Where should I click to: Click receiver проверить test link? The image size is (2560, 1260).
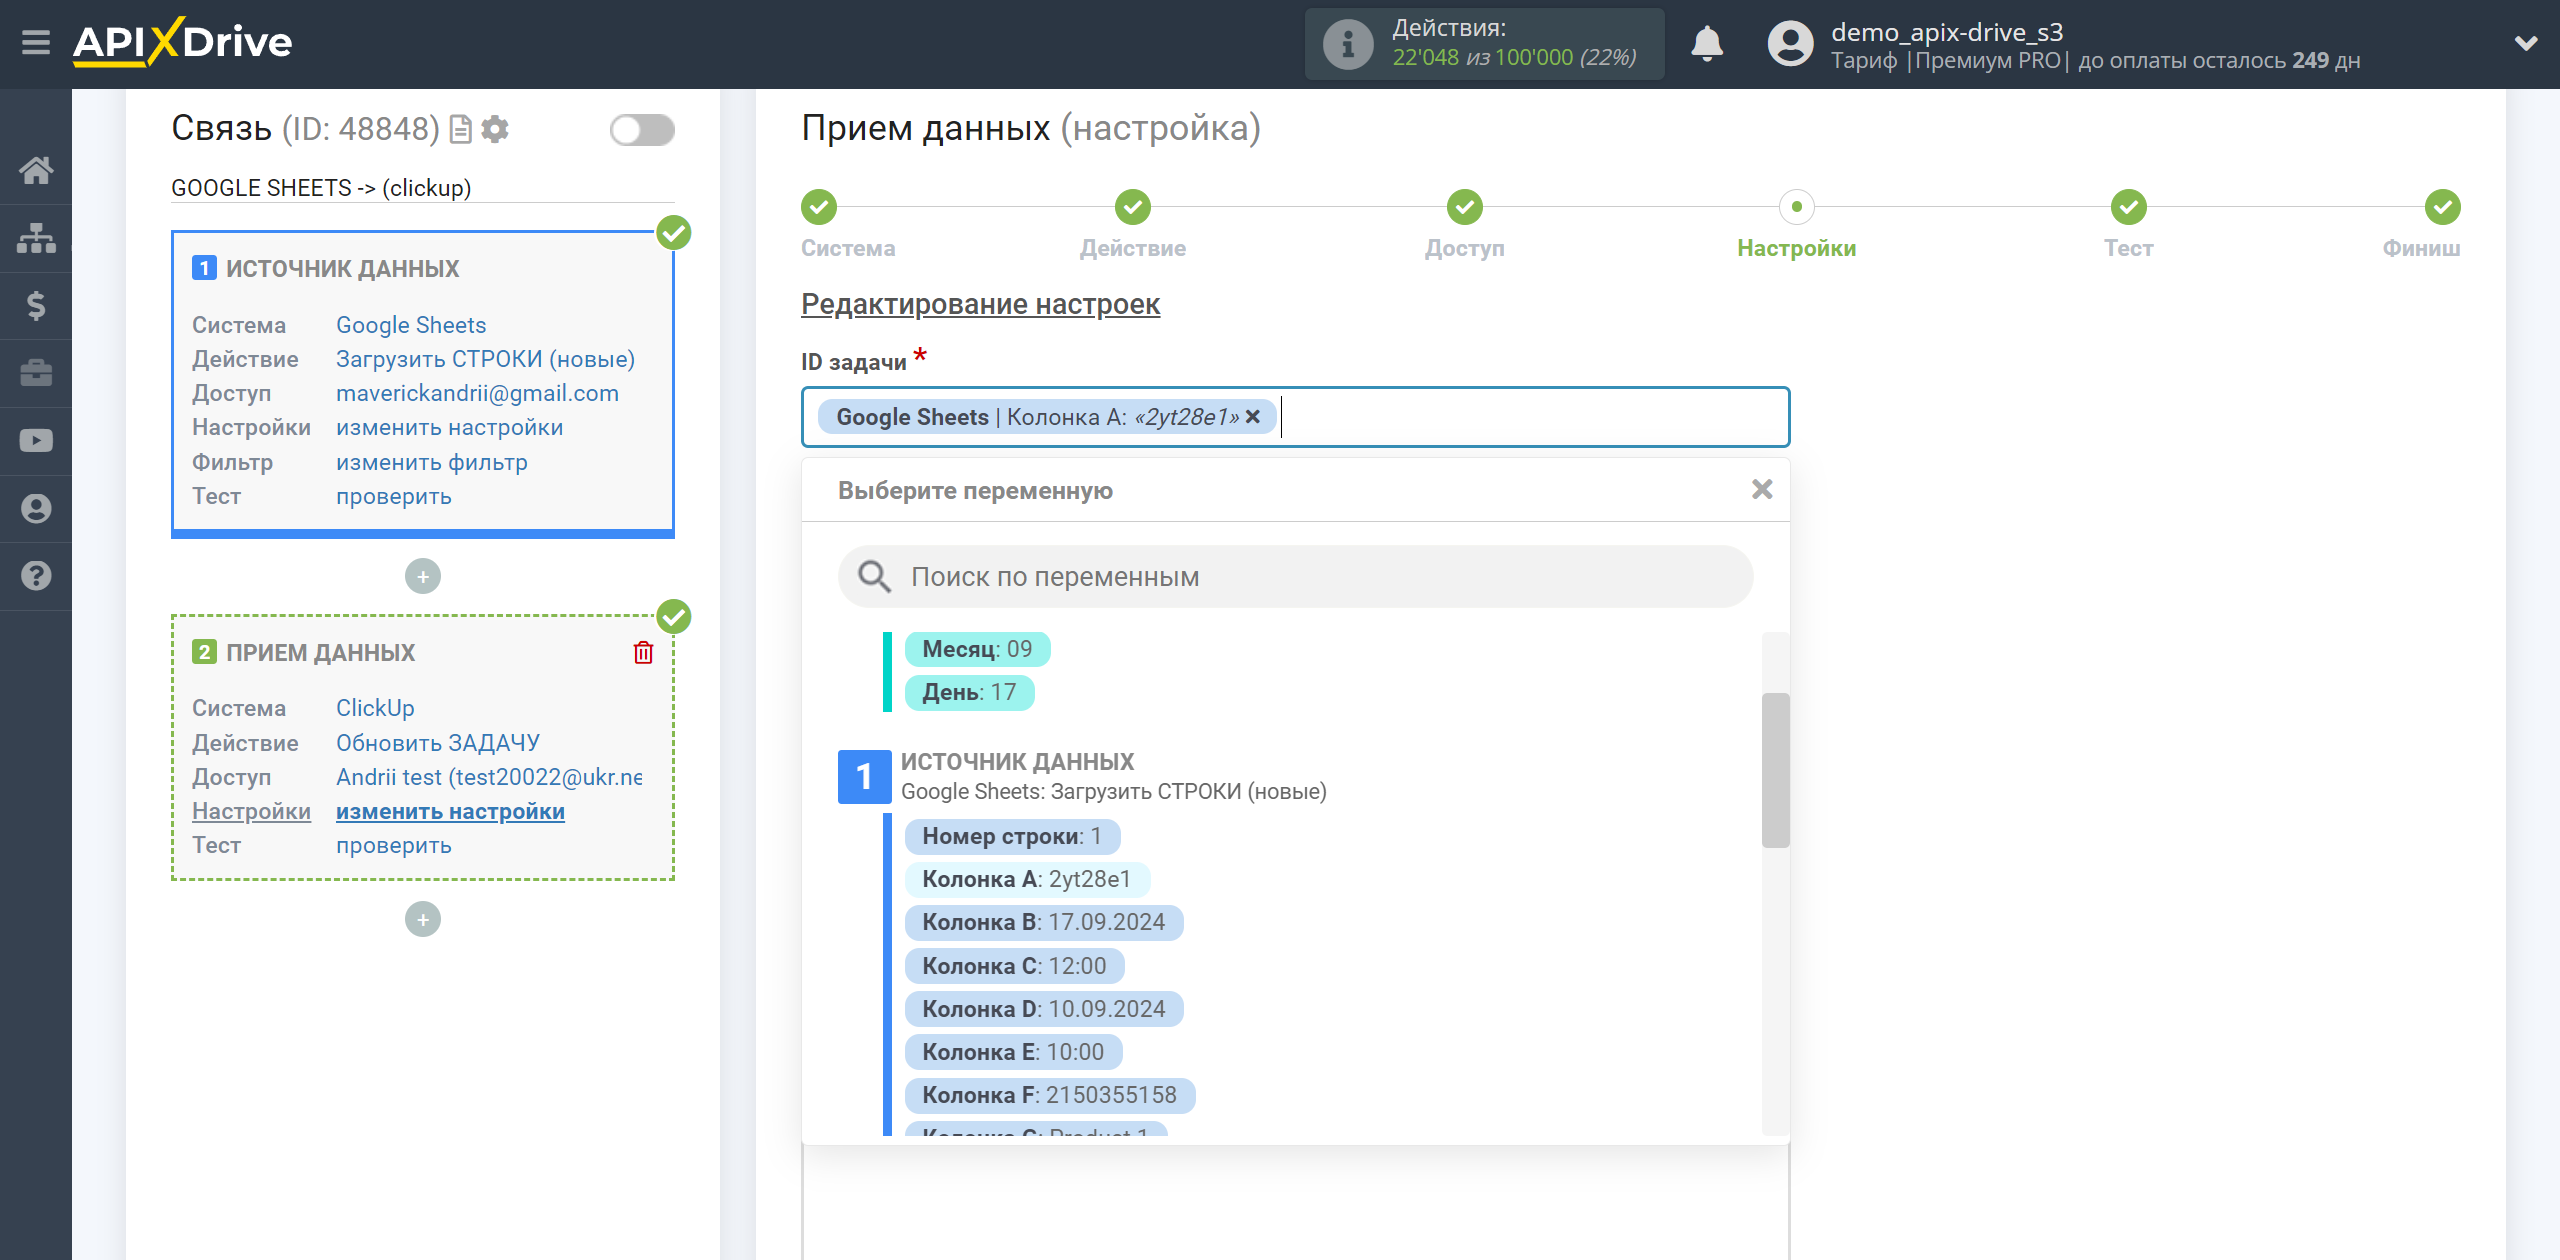(393, 845)
